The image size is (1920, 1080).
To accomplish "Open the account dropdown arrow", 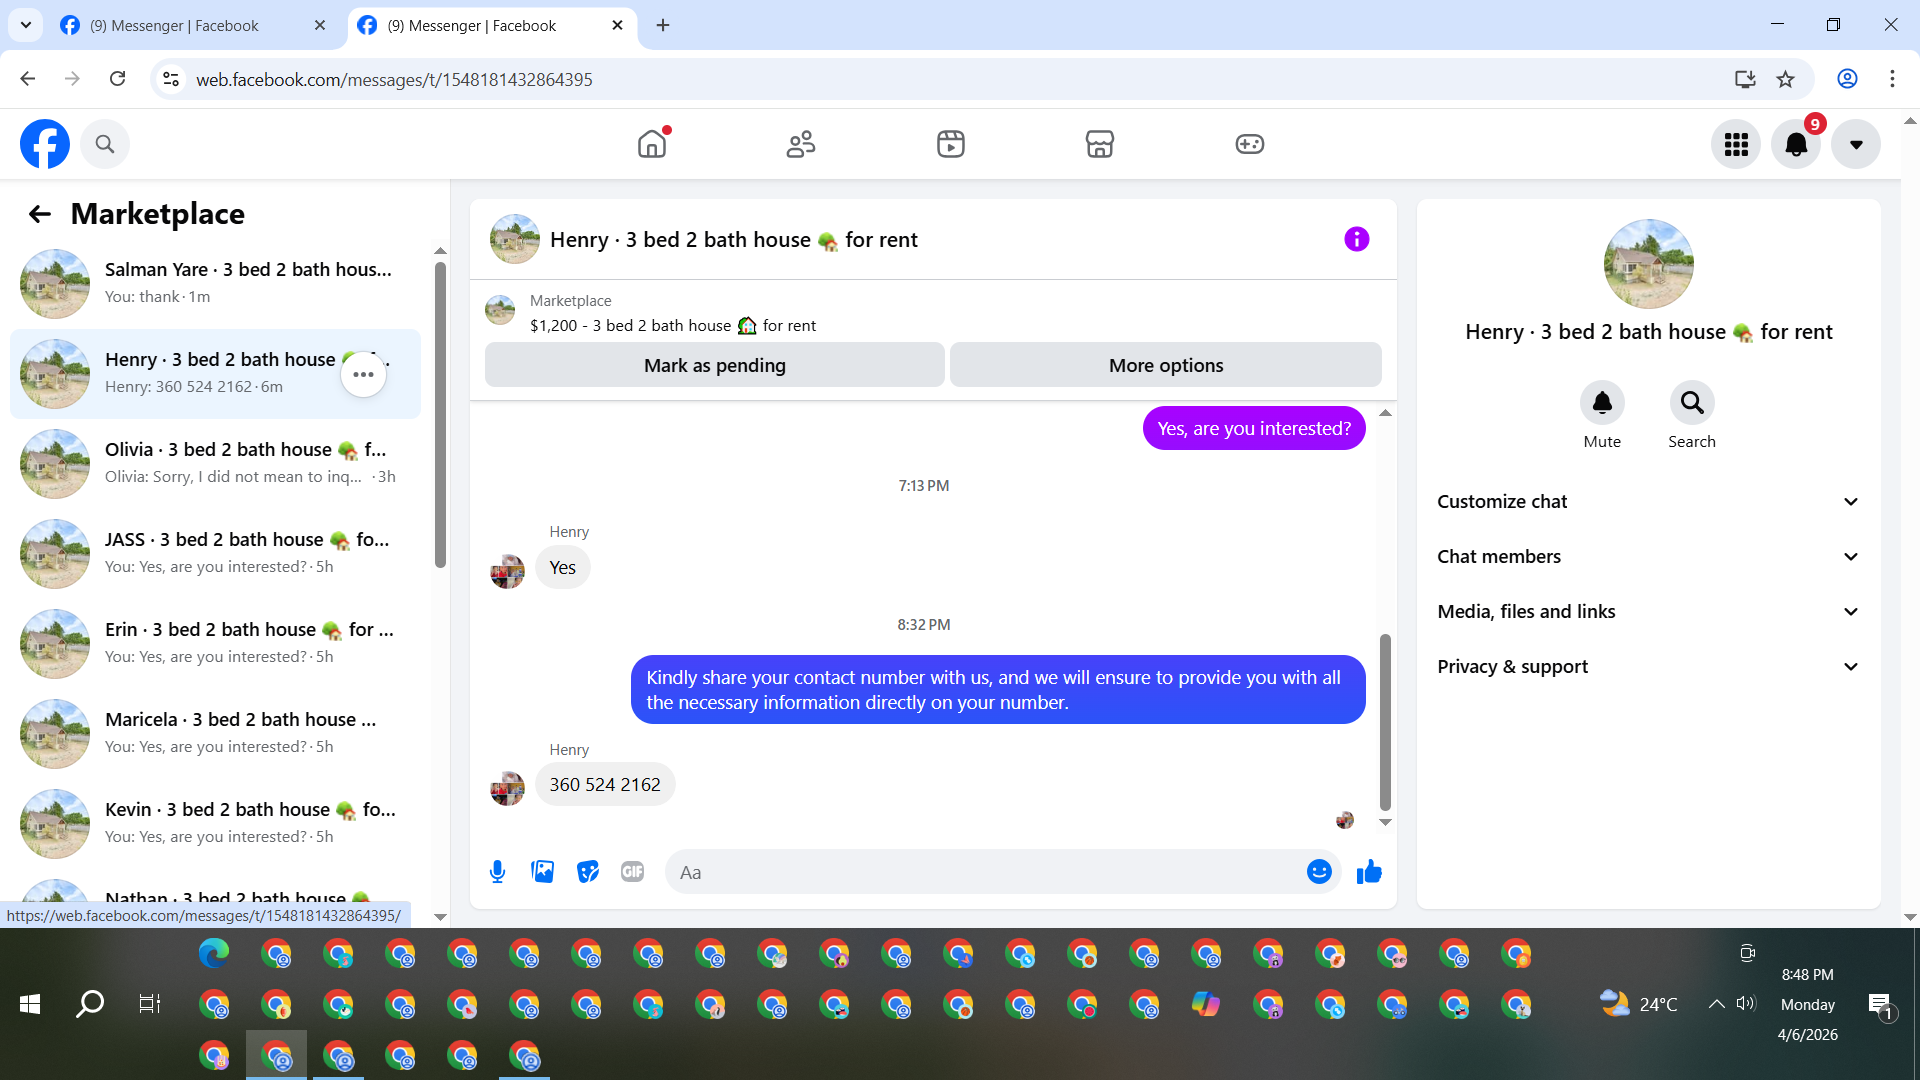I will point(1856,144).
